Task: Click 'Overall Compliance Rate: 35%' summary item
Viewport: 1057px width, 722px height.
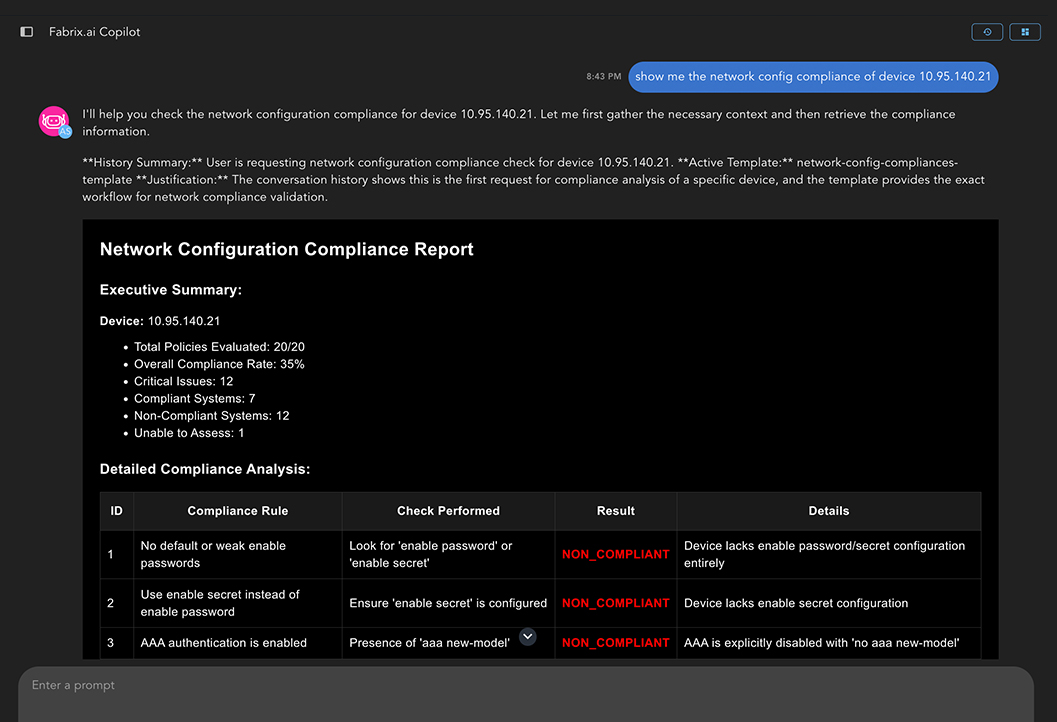Action: 219,364
